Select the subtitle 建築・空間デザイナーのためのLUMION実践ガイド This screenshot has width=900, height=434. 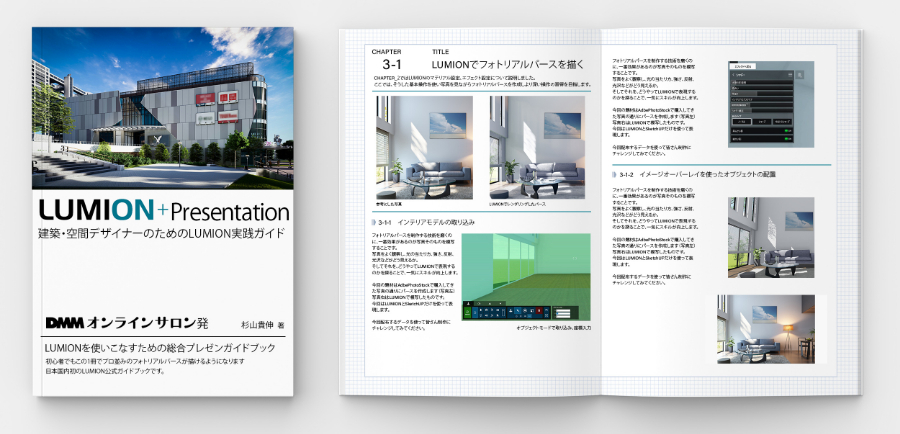pyautogui.click(x=161, y=234)
